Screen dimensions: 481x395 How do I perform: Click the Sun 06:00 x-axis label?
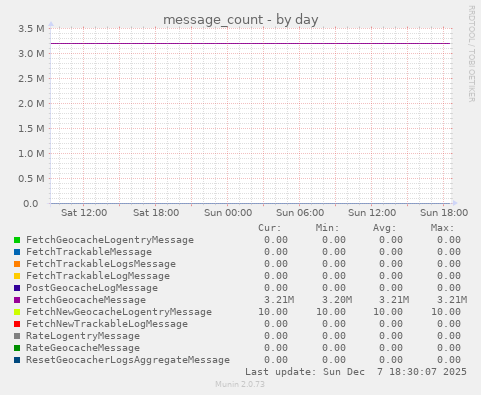click(x=300, y=213)
